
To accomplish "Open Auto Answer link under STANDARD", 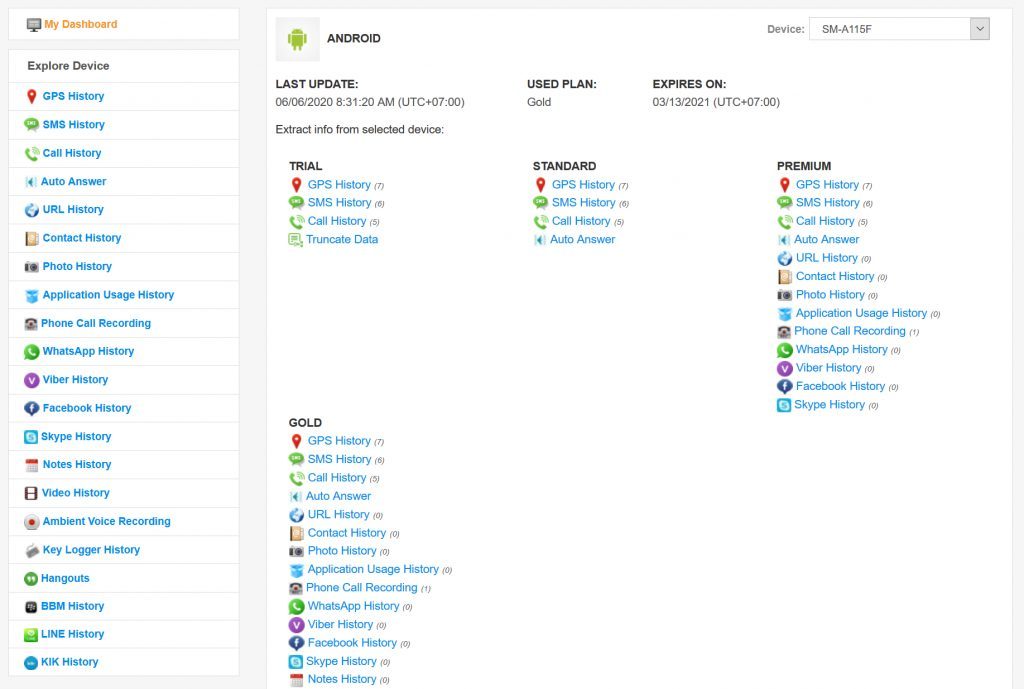I will (x=582, y=239).
